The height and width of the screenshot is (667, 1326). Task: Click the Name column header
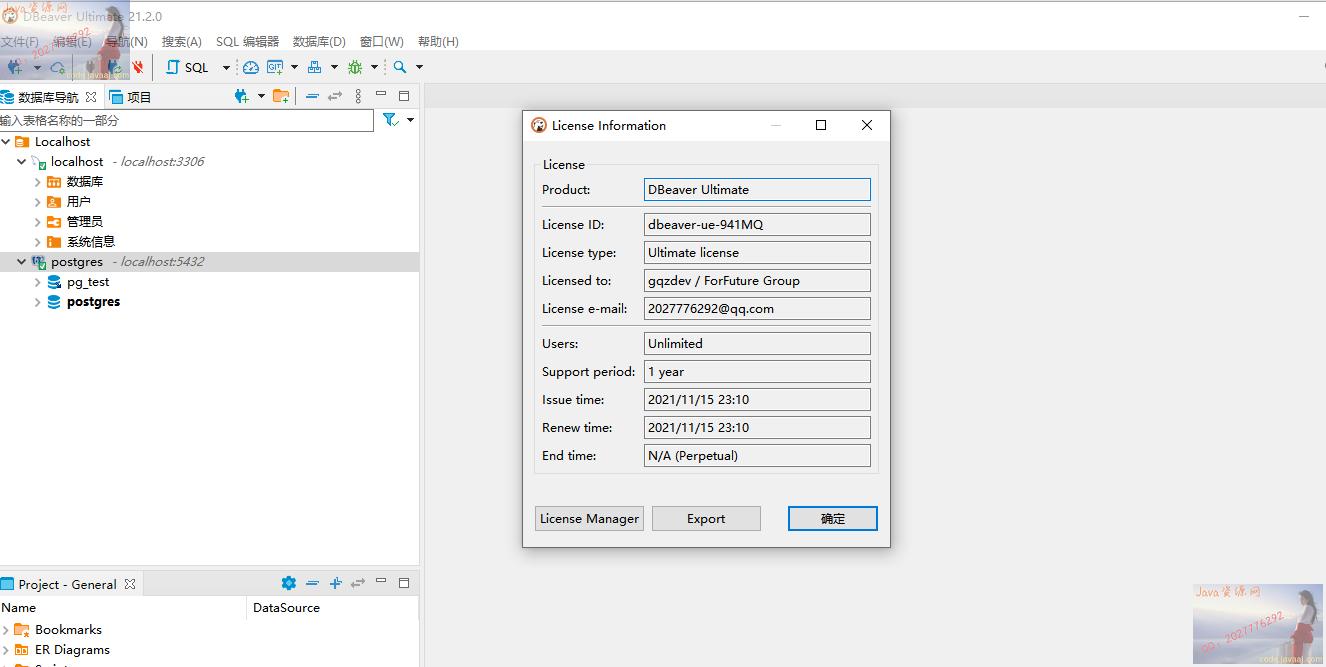pos(18,607)
